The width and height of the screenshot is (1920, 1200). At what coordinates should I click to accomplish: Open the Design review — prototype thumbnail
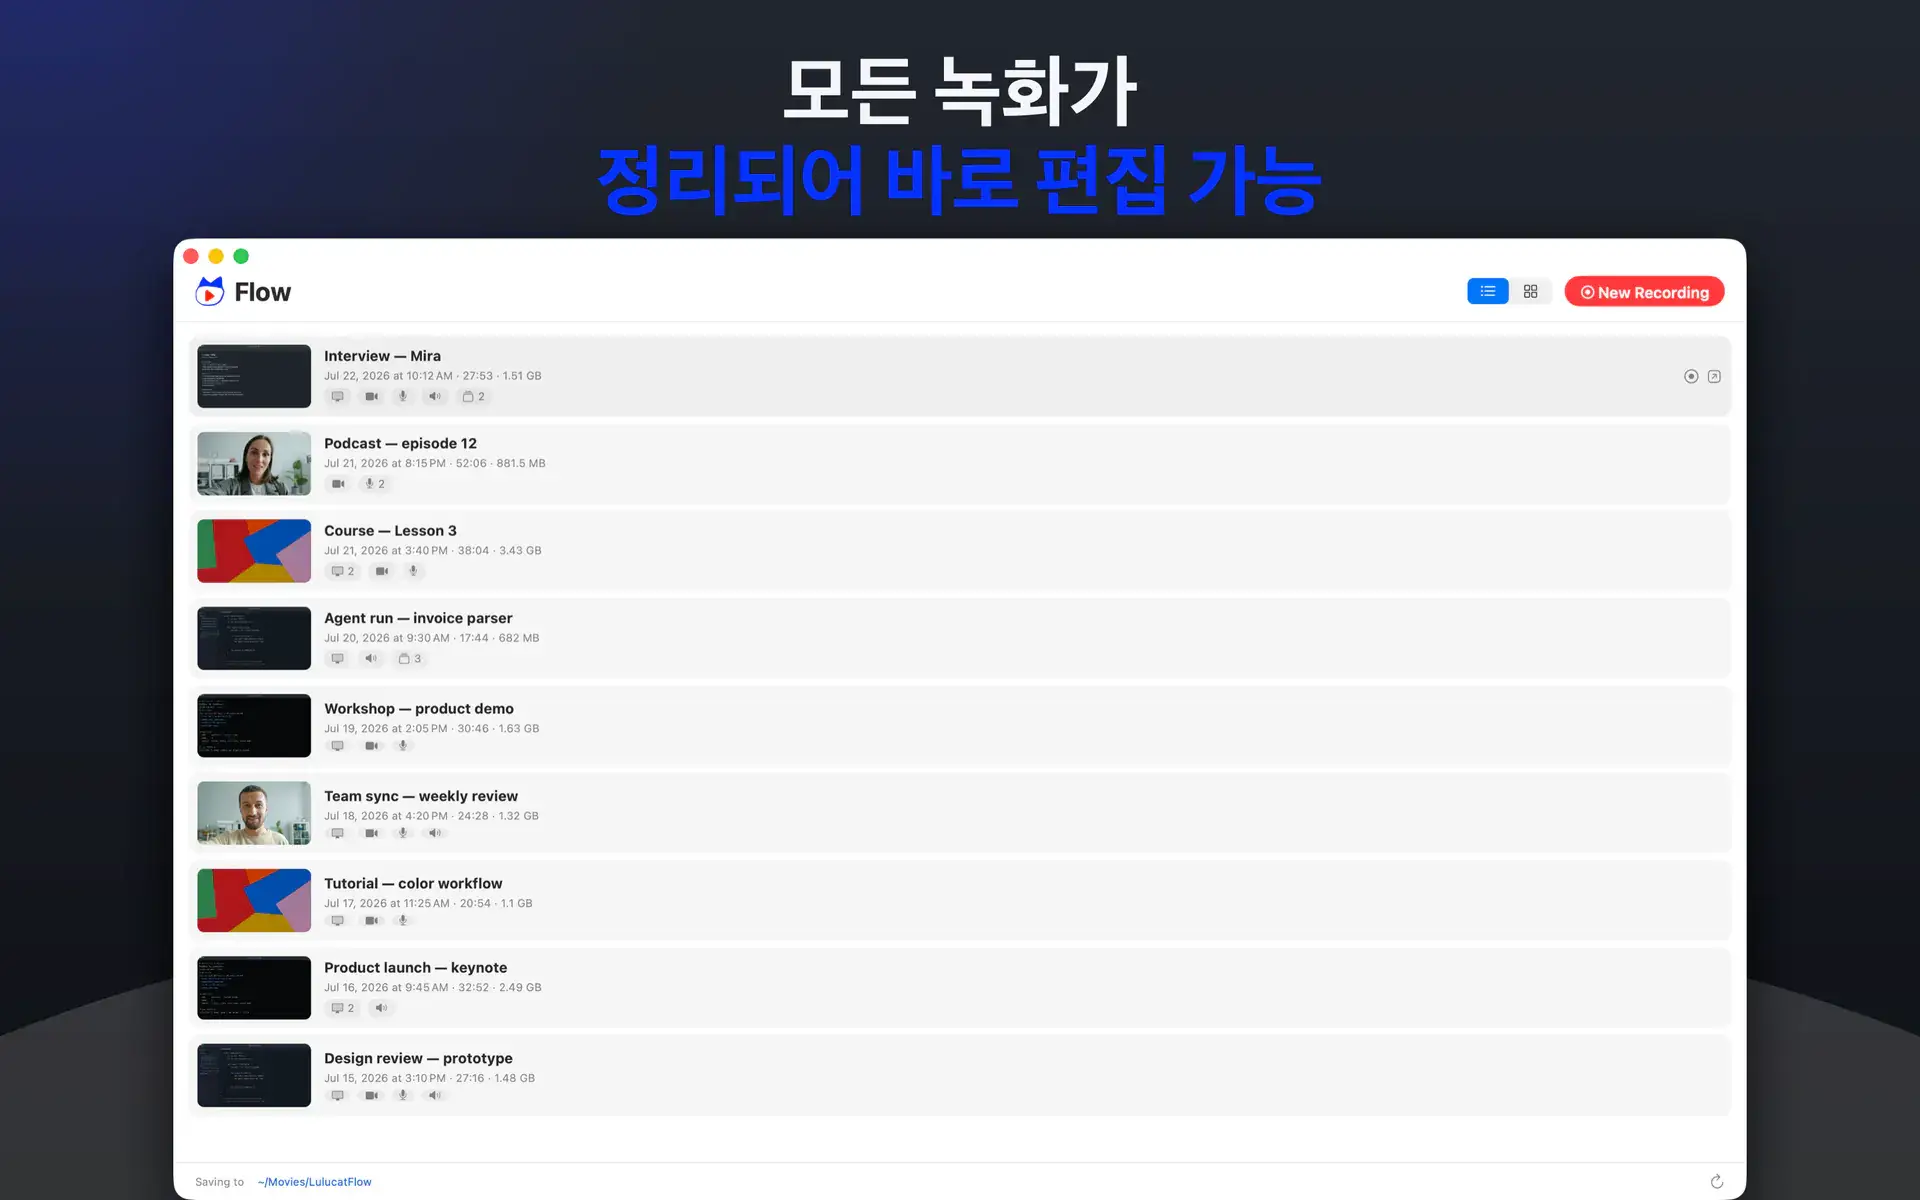[x=254, y=1075]
